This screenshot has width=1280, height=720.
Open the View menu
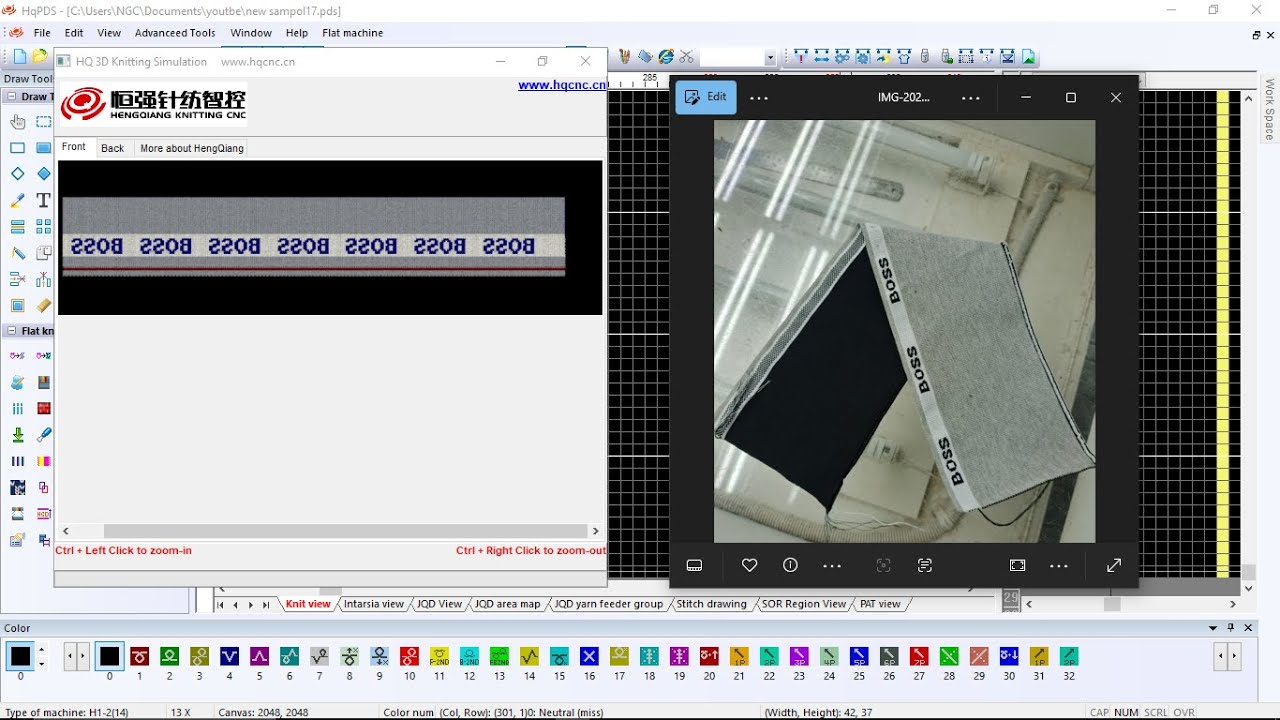click(109, 33)
